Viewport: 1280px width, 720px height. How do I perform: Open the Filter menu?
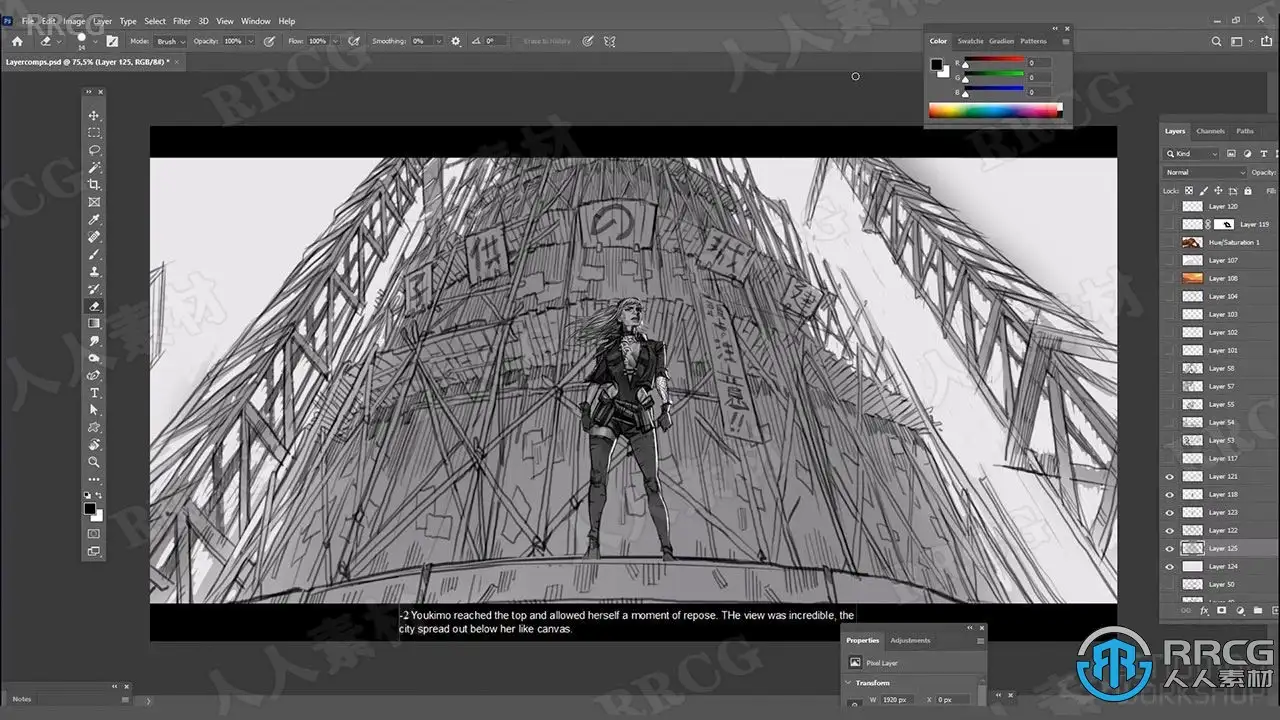tap(181, 21)
